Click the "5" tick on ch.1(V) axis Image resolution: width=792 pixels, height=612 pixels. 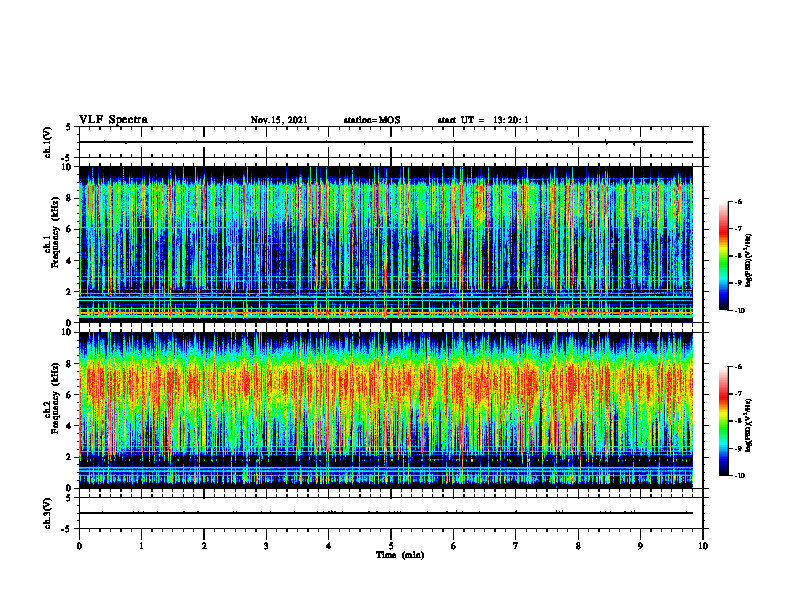70,128
